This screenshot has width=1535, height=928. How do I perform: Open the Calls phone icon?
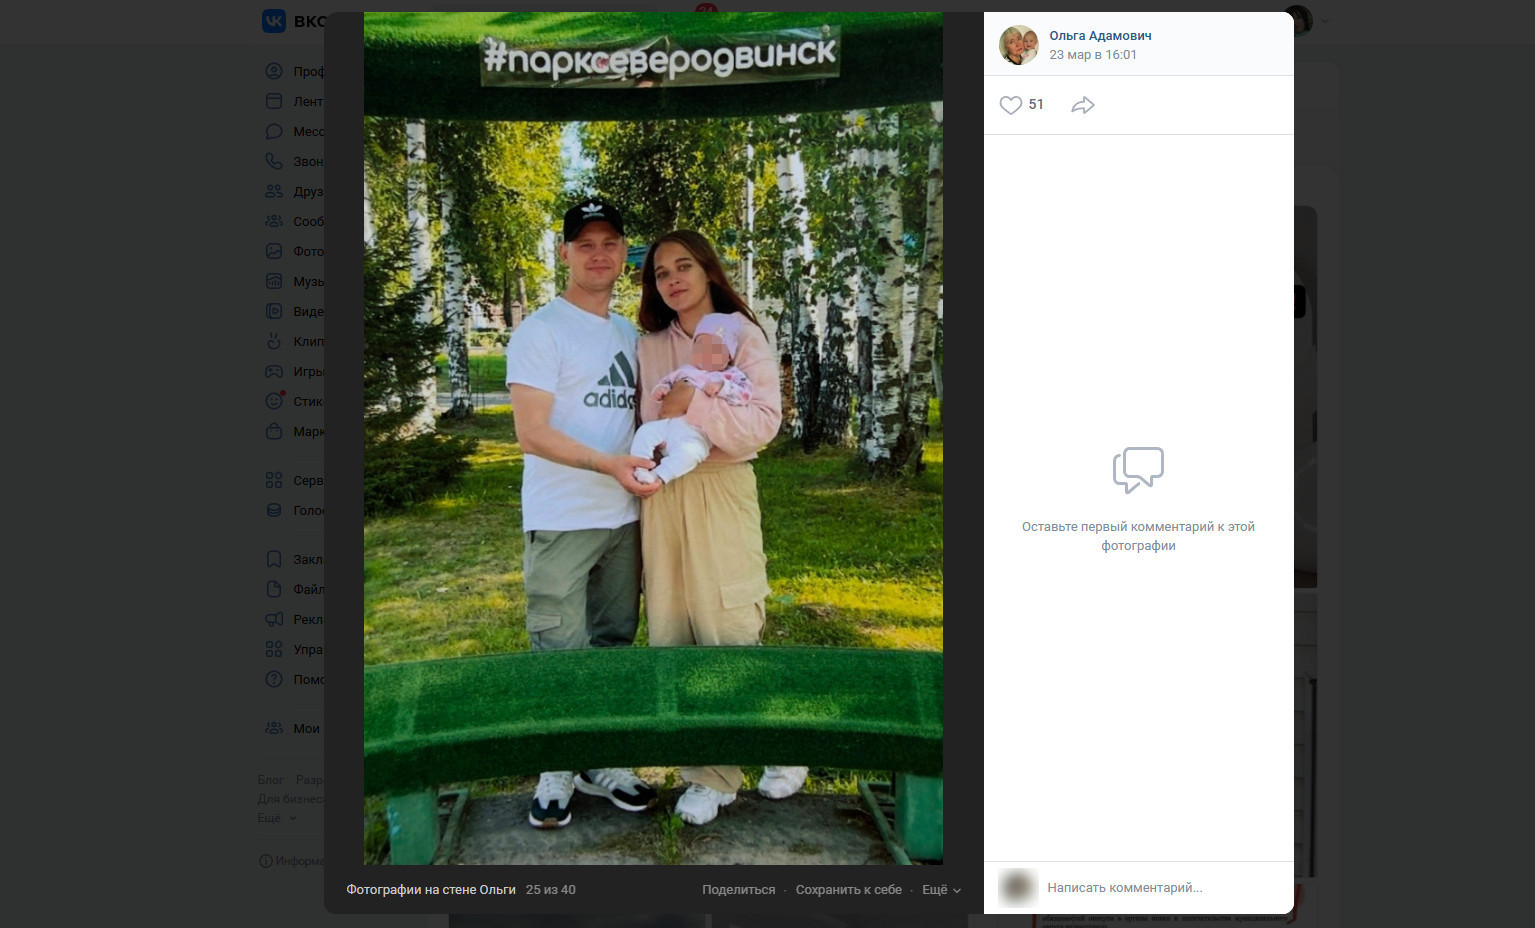274,161
